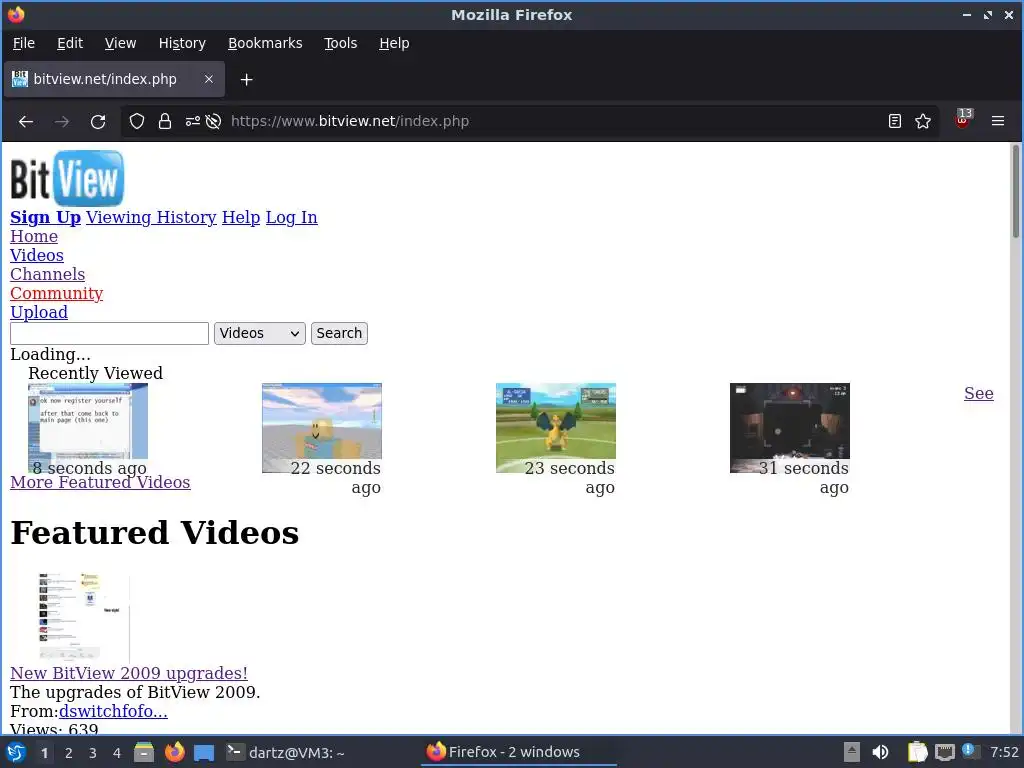This screenshot has width=1024, height=768.
Task: Open the File menu
Action: pos(24,43)
